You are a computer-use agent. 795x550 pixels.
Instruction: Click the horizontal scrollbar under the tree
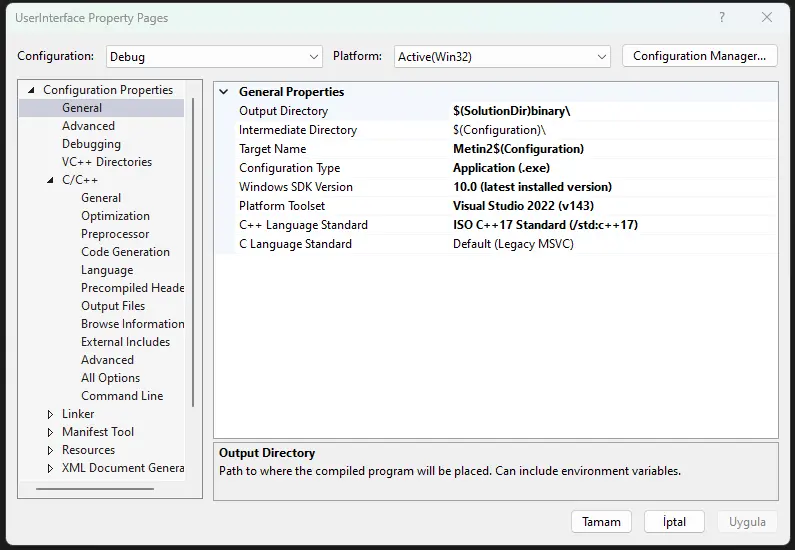coord(95,489)
